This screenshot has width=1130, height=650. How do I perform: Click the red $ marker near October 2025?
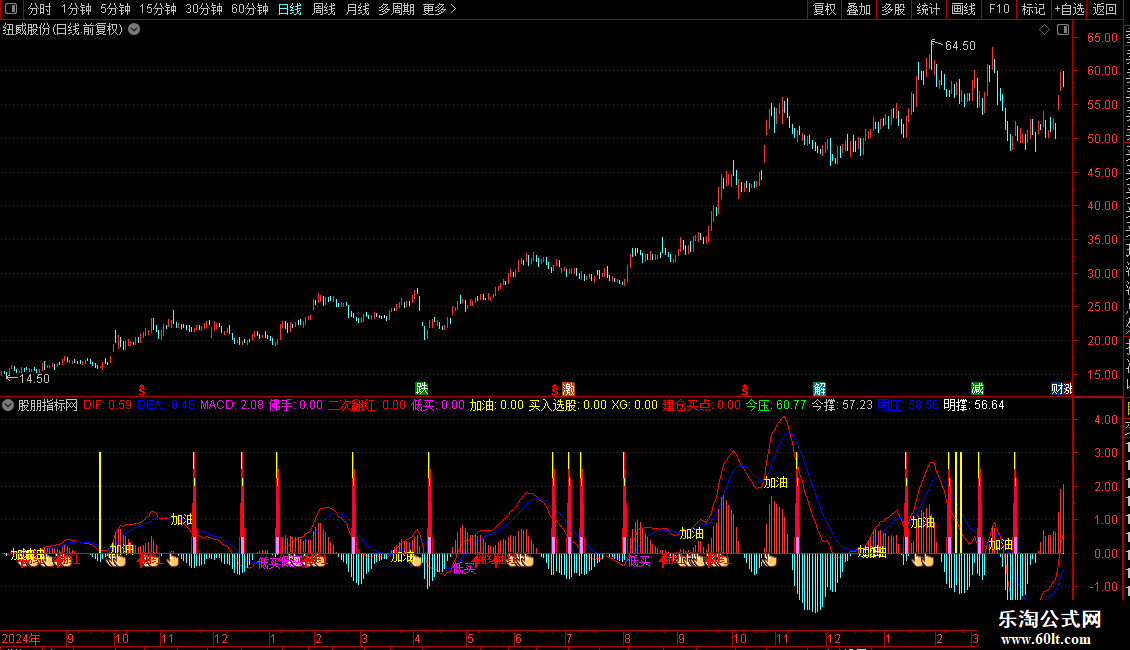744,390
